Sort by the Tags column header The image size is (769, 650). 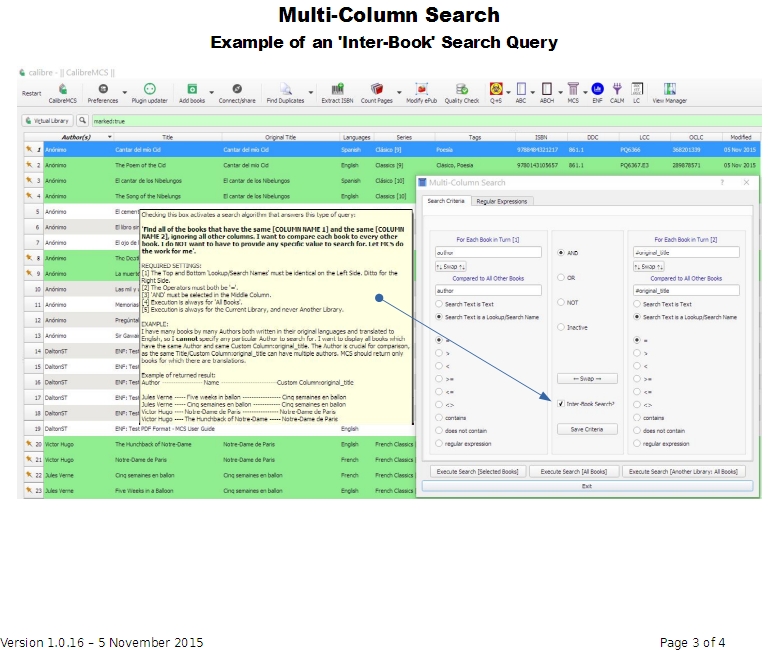475,137
